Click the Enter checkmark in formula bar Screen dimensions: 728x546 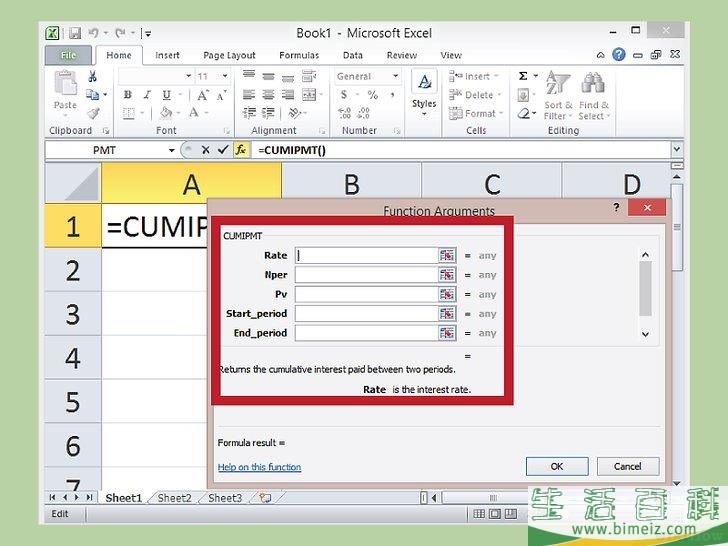223,150
